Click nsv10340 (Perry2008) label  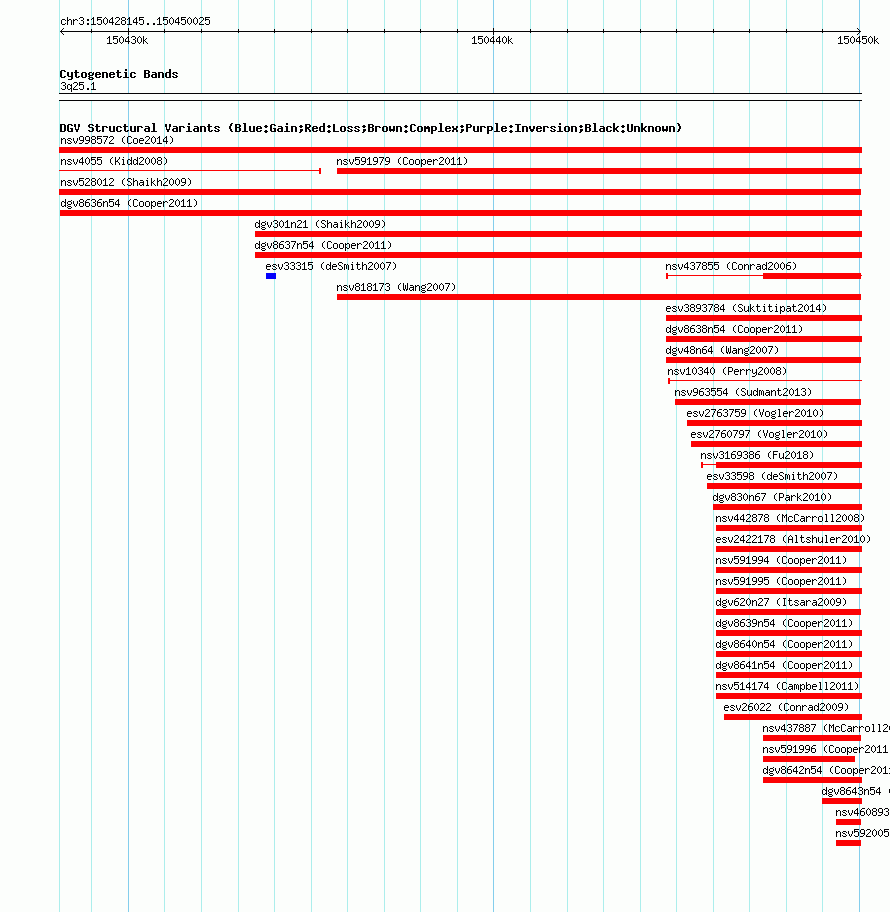(x=727, y=370)
